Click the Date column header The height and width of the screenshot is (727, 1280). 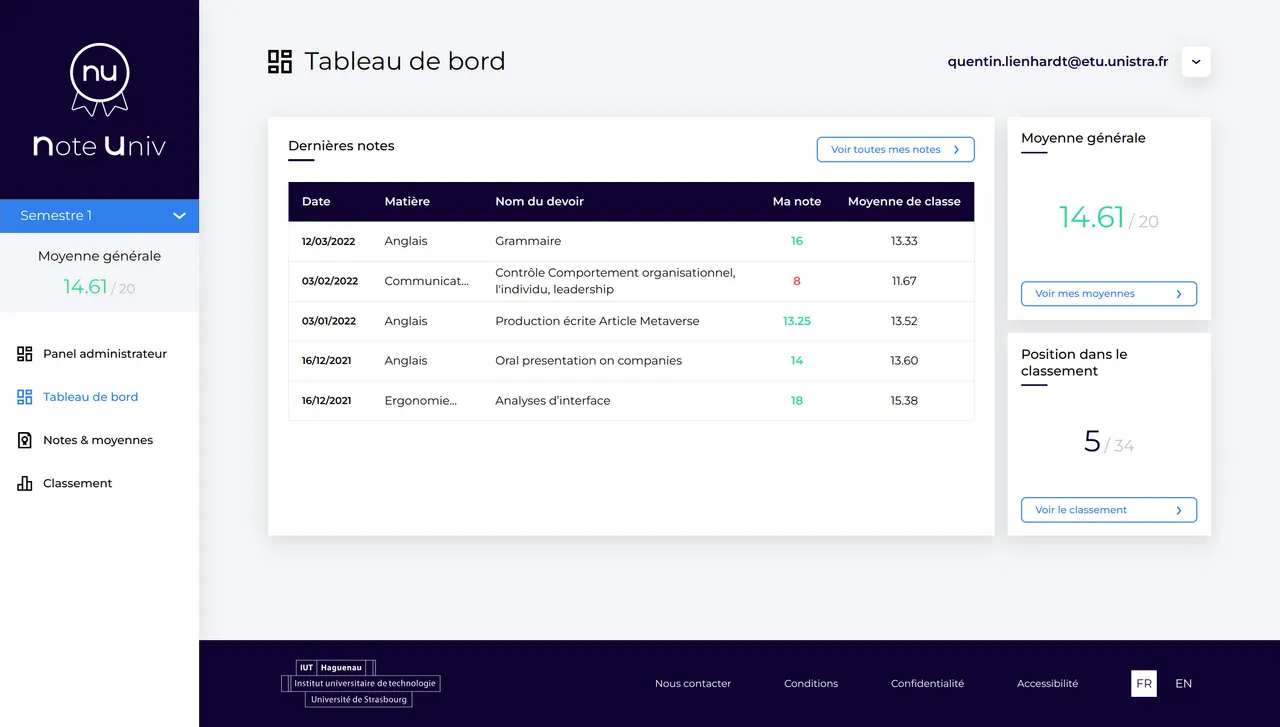click(x=316, y=202)
